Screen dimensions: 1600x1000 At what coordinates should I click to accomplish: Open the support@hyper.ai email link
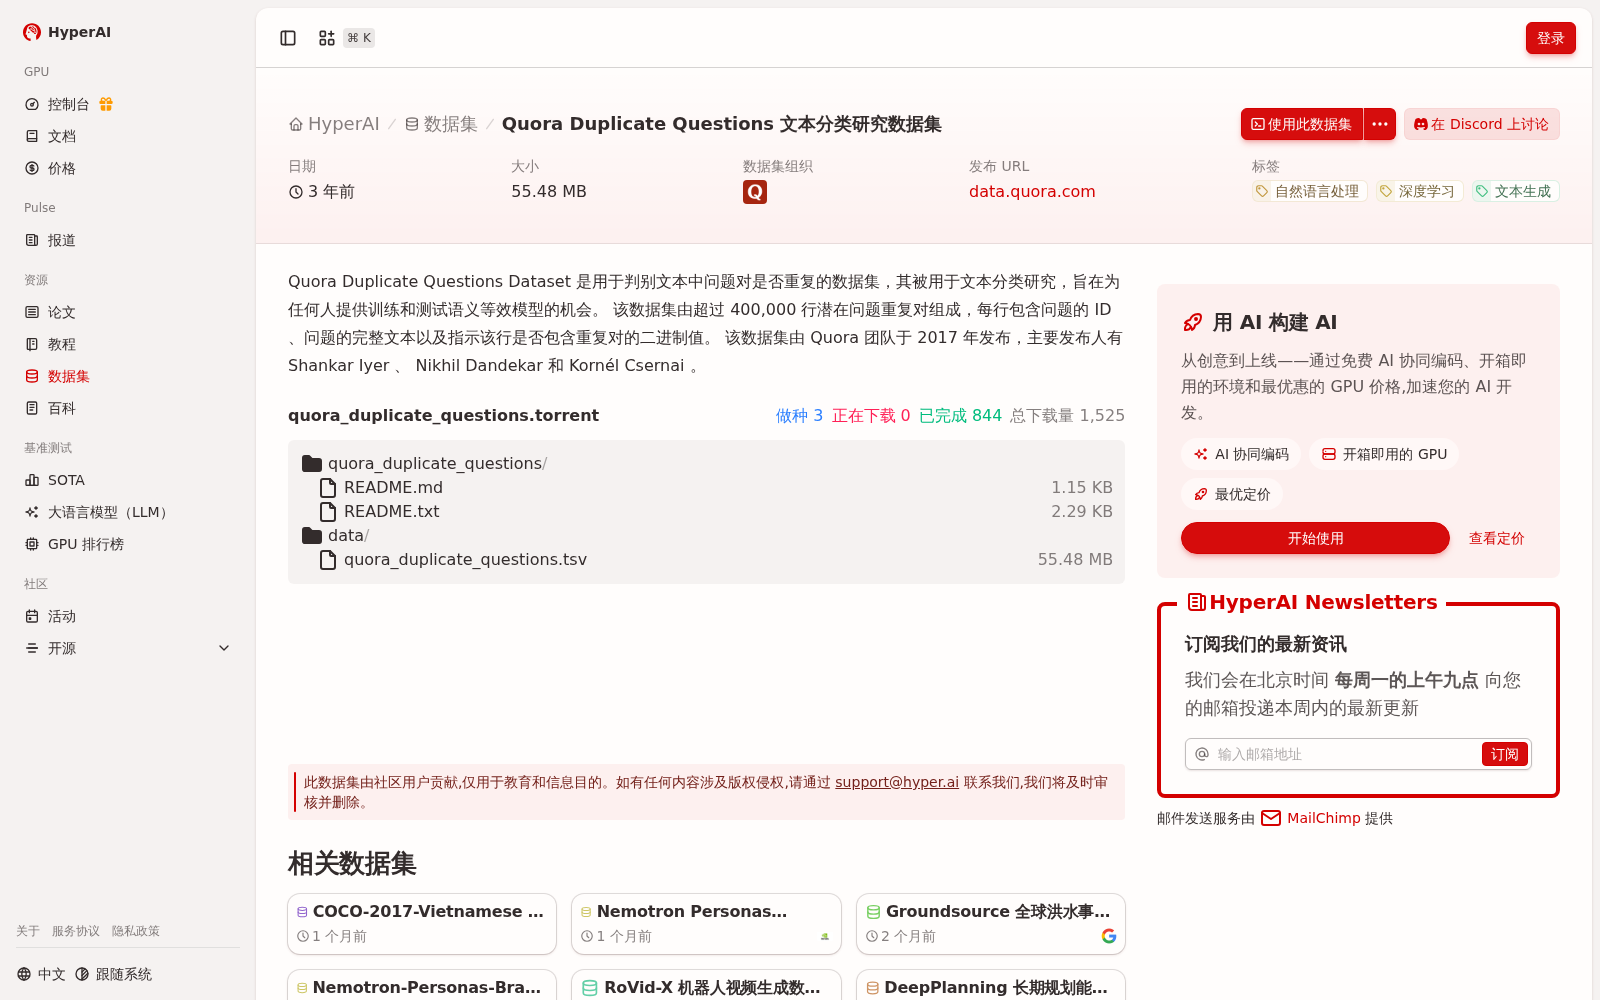(x=897, y=782)
